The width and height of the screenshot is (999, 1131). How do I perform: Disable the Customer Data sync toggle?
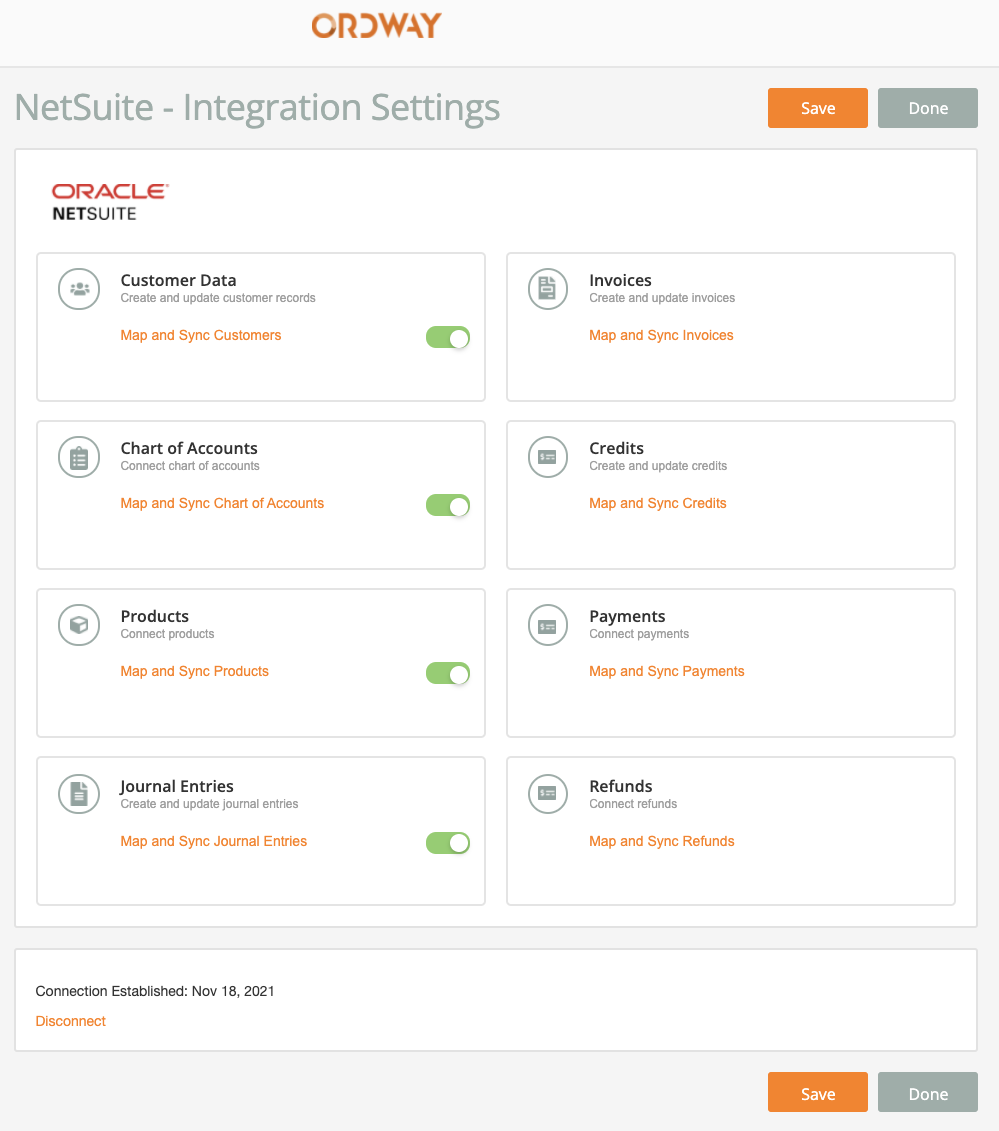click(x=448, y=337)
